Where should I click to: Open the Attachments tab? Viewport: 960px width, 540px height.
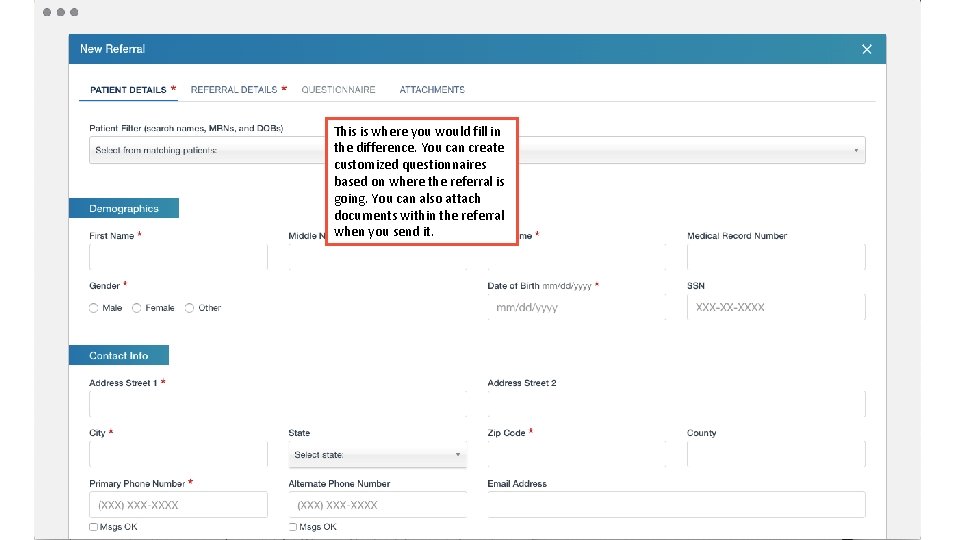(x=432, y=90)
